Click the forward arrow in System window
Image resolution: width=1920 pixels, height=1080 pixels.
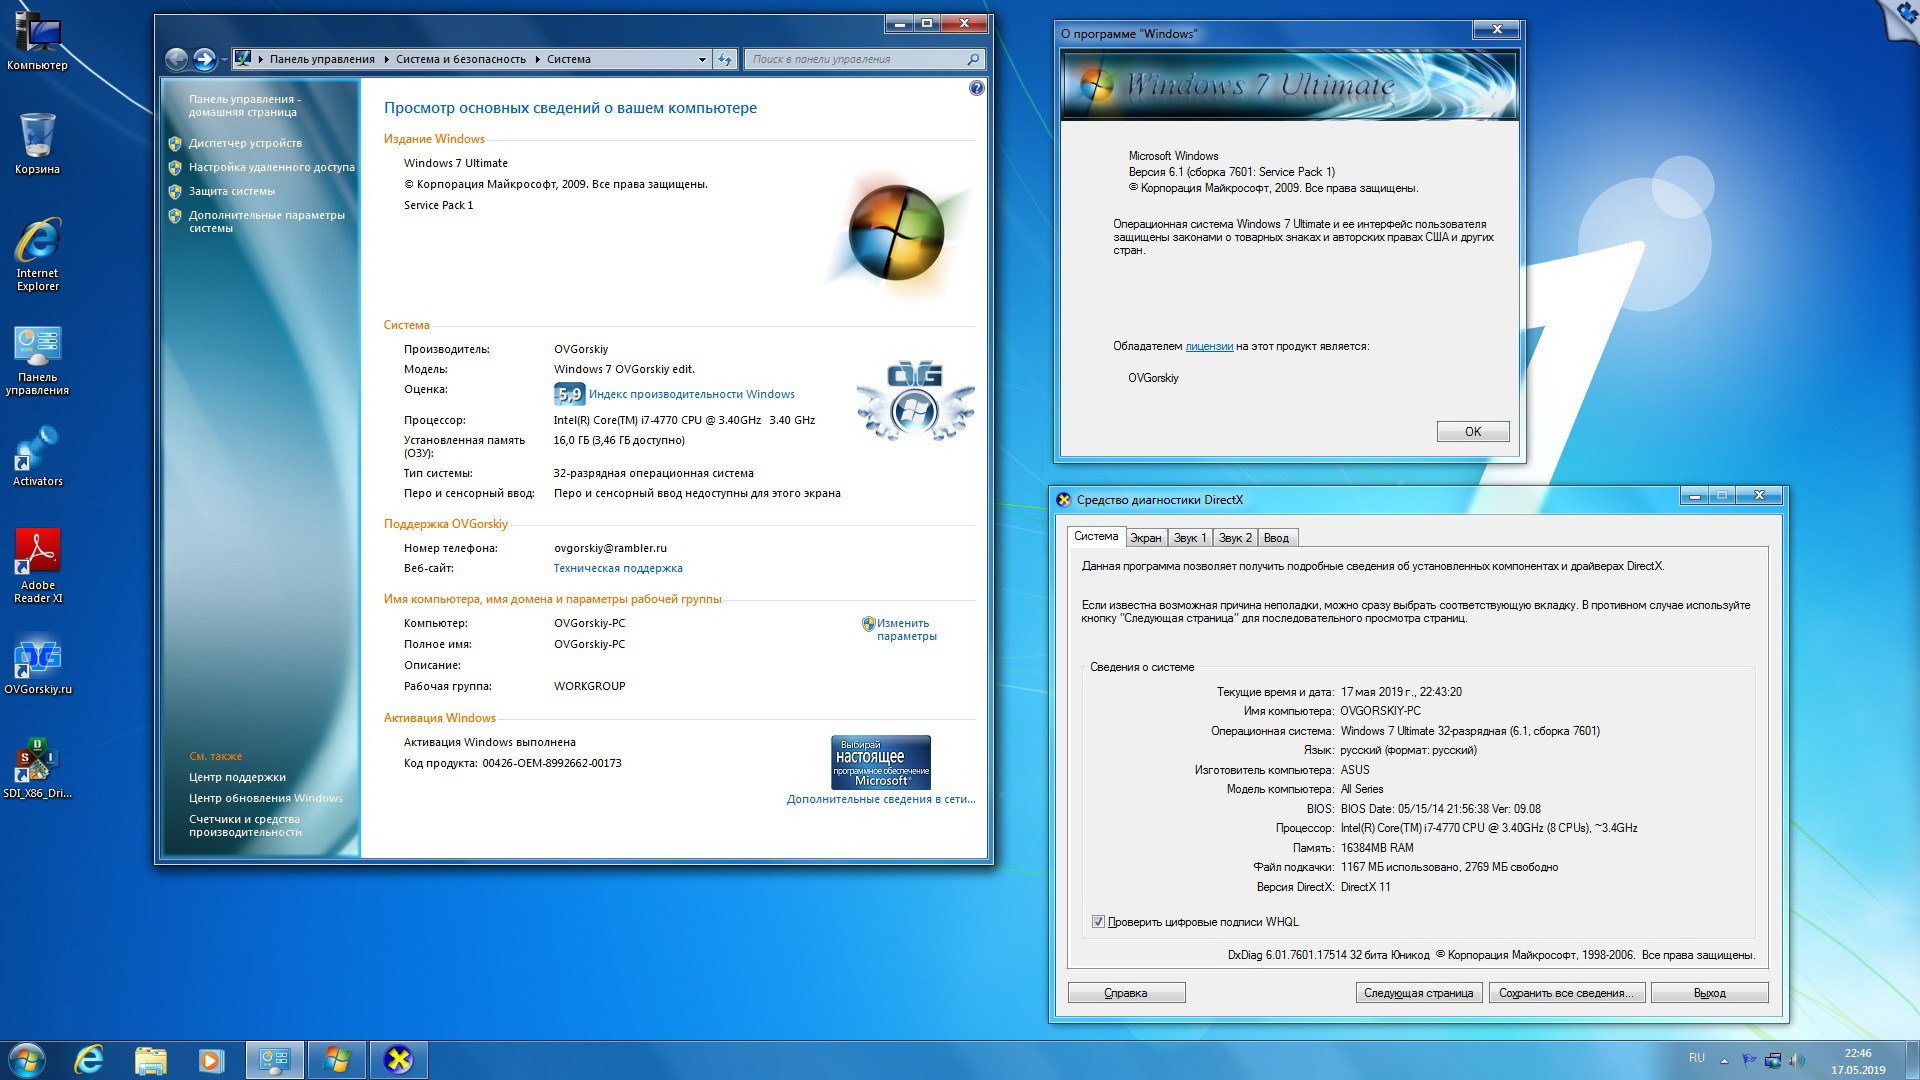(x=204, y=59)
